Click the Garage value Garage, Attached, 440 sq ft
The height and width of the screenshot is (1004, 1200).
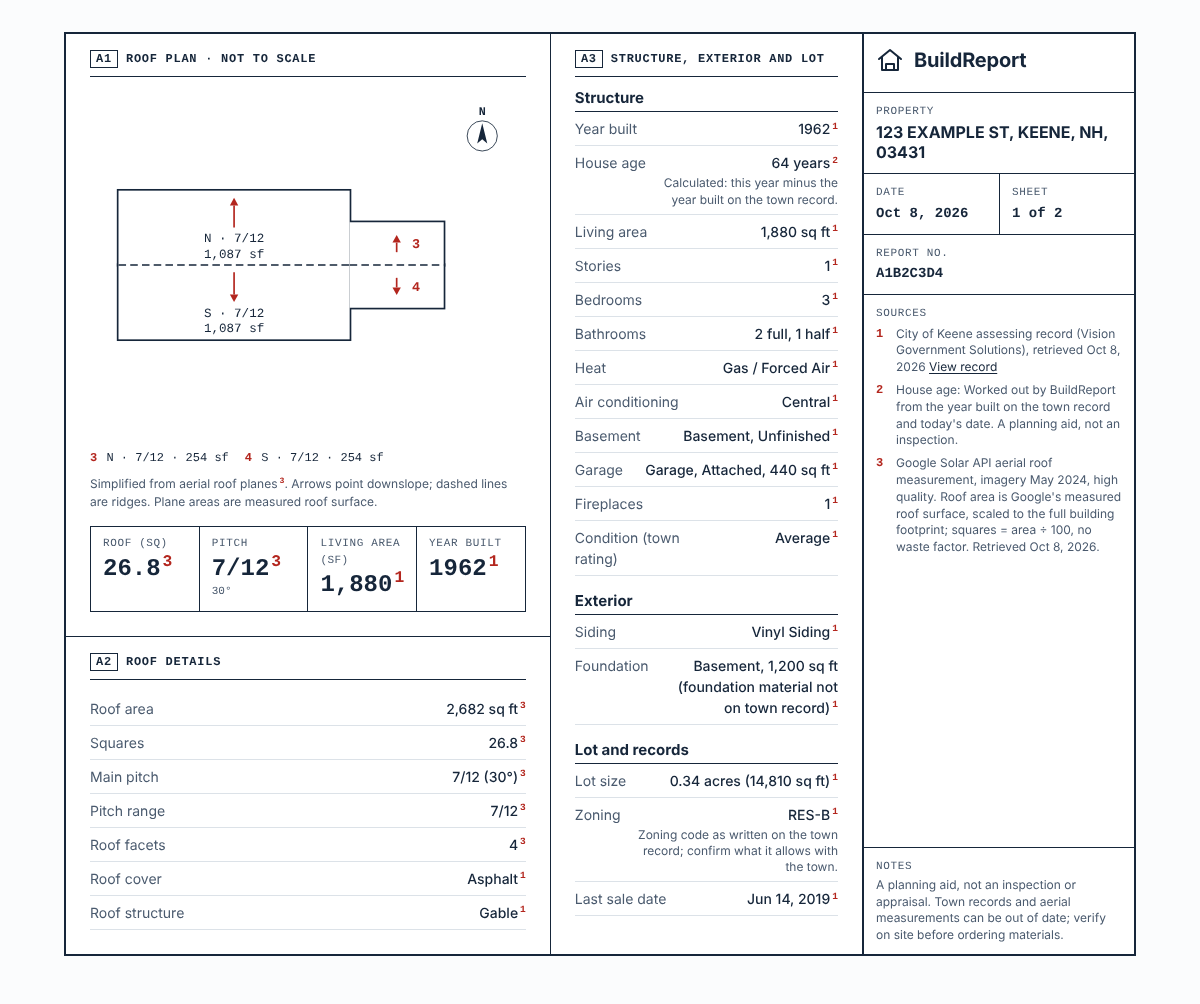coord(738,470)
